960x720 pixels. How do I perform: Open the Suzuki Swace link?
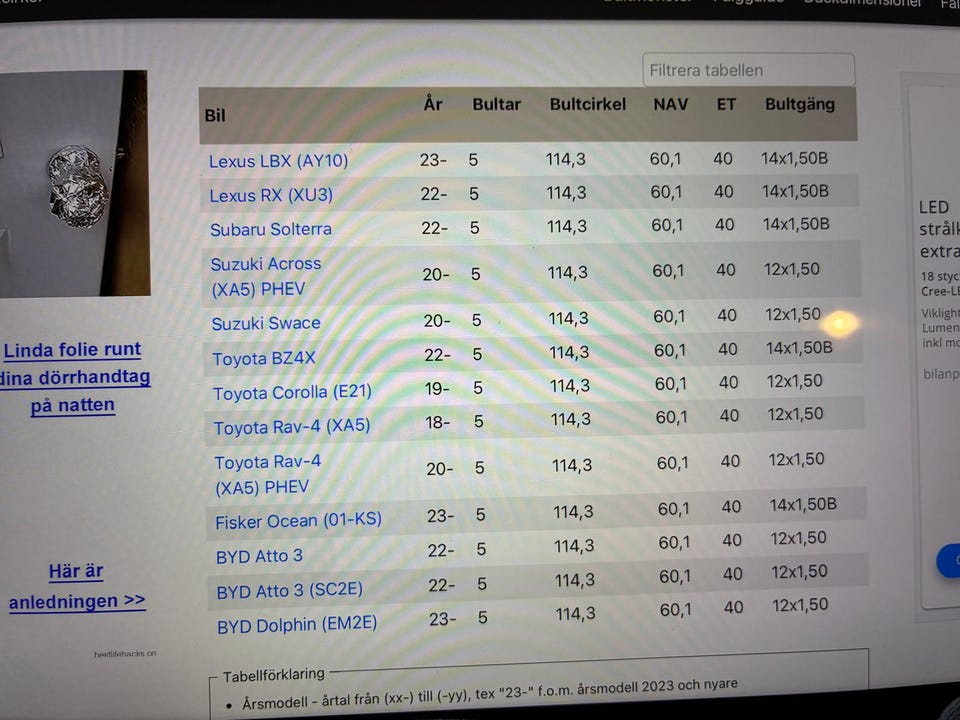(x=266, y=323)
